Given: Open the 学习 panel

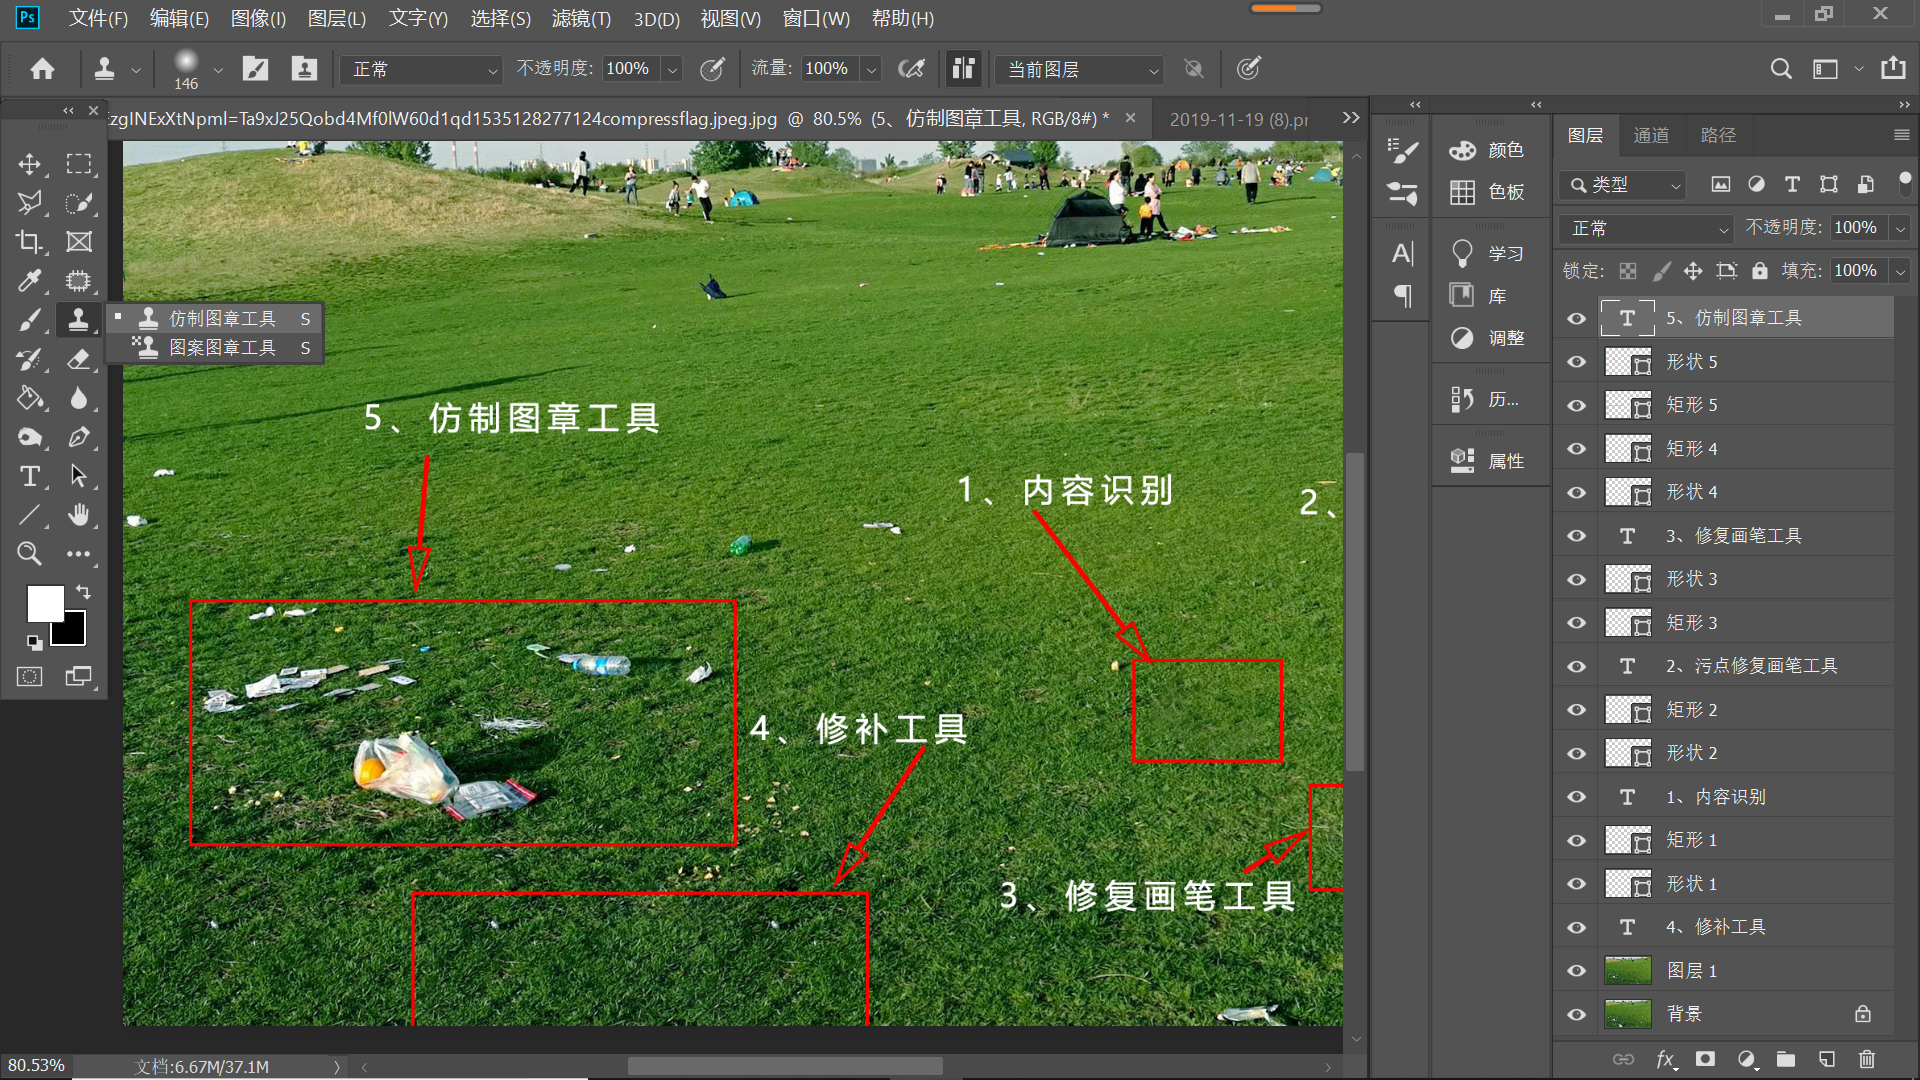Looking at the screenshot, I should point(1488,254).
